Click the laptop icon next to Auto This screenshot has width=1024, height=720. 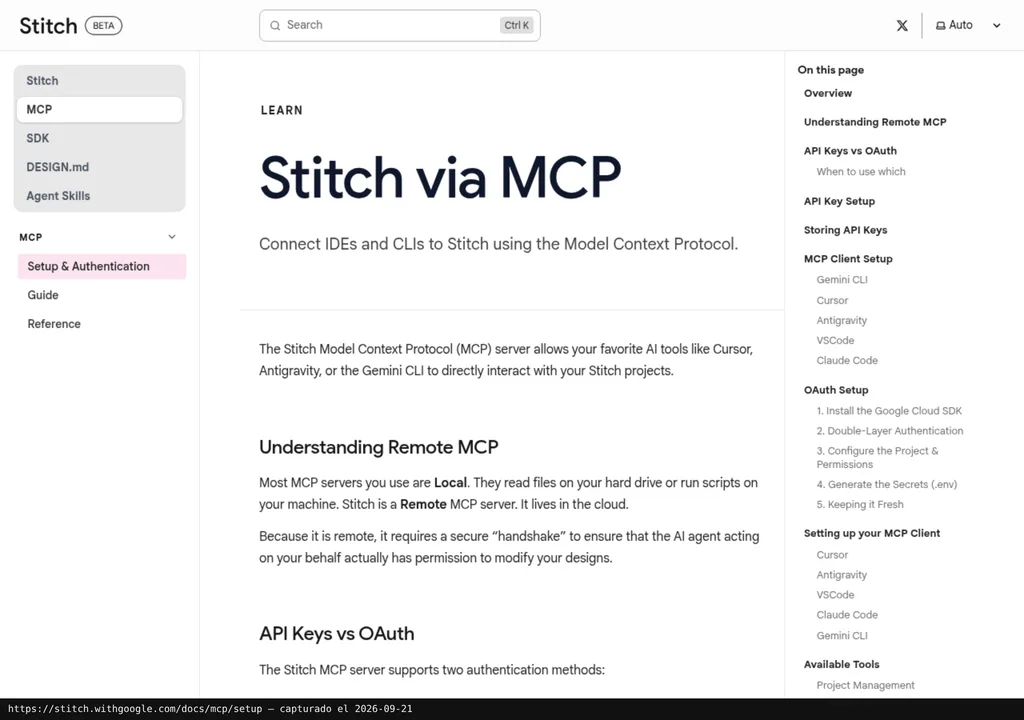[x=940, y=25]
